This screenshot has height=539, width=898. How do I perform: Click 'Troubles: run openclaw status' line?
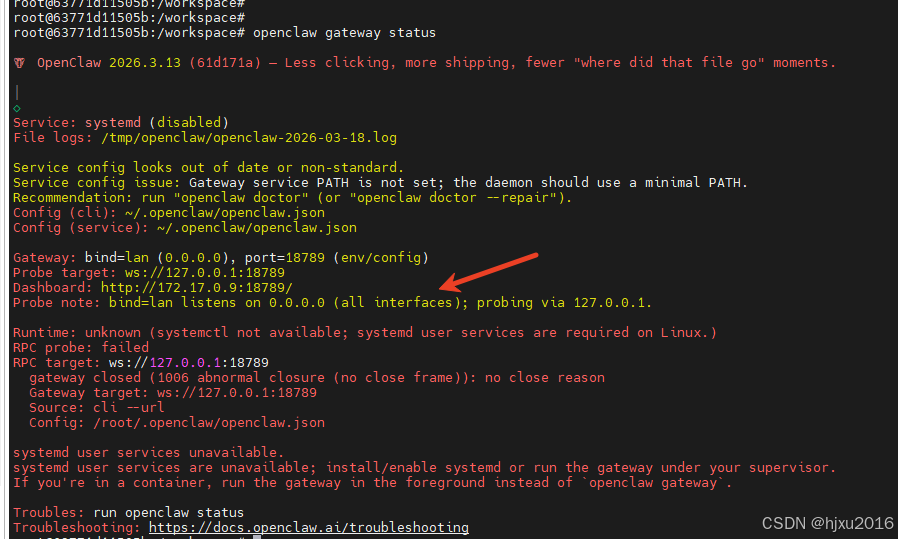tap(129, 512)
